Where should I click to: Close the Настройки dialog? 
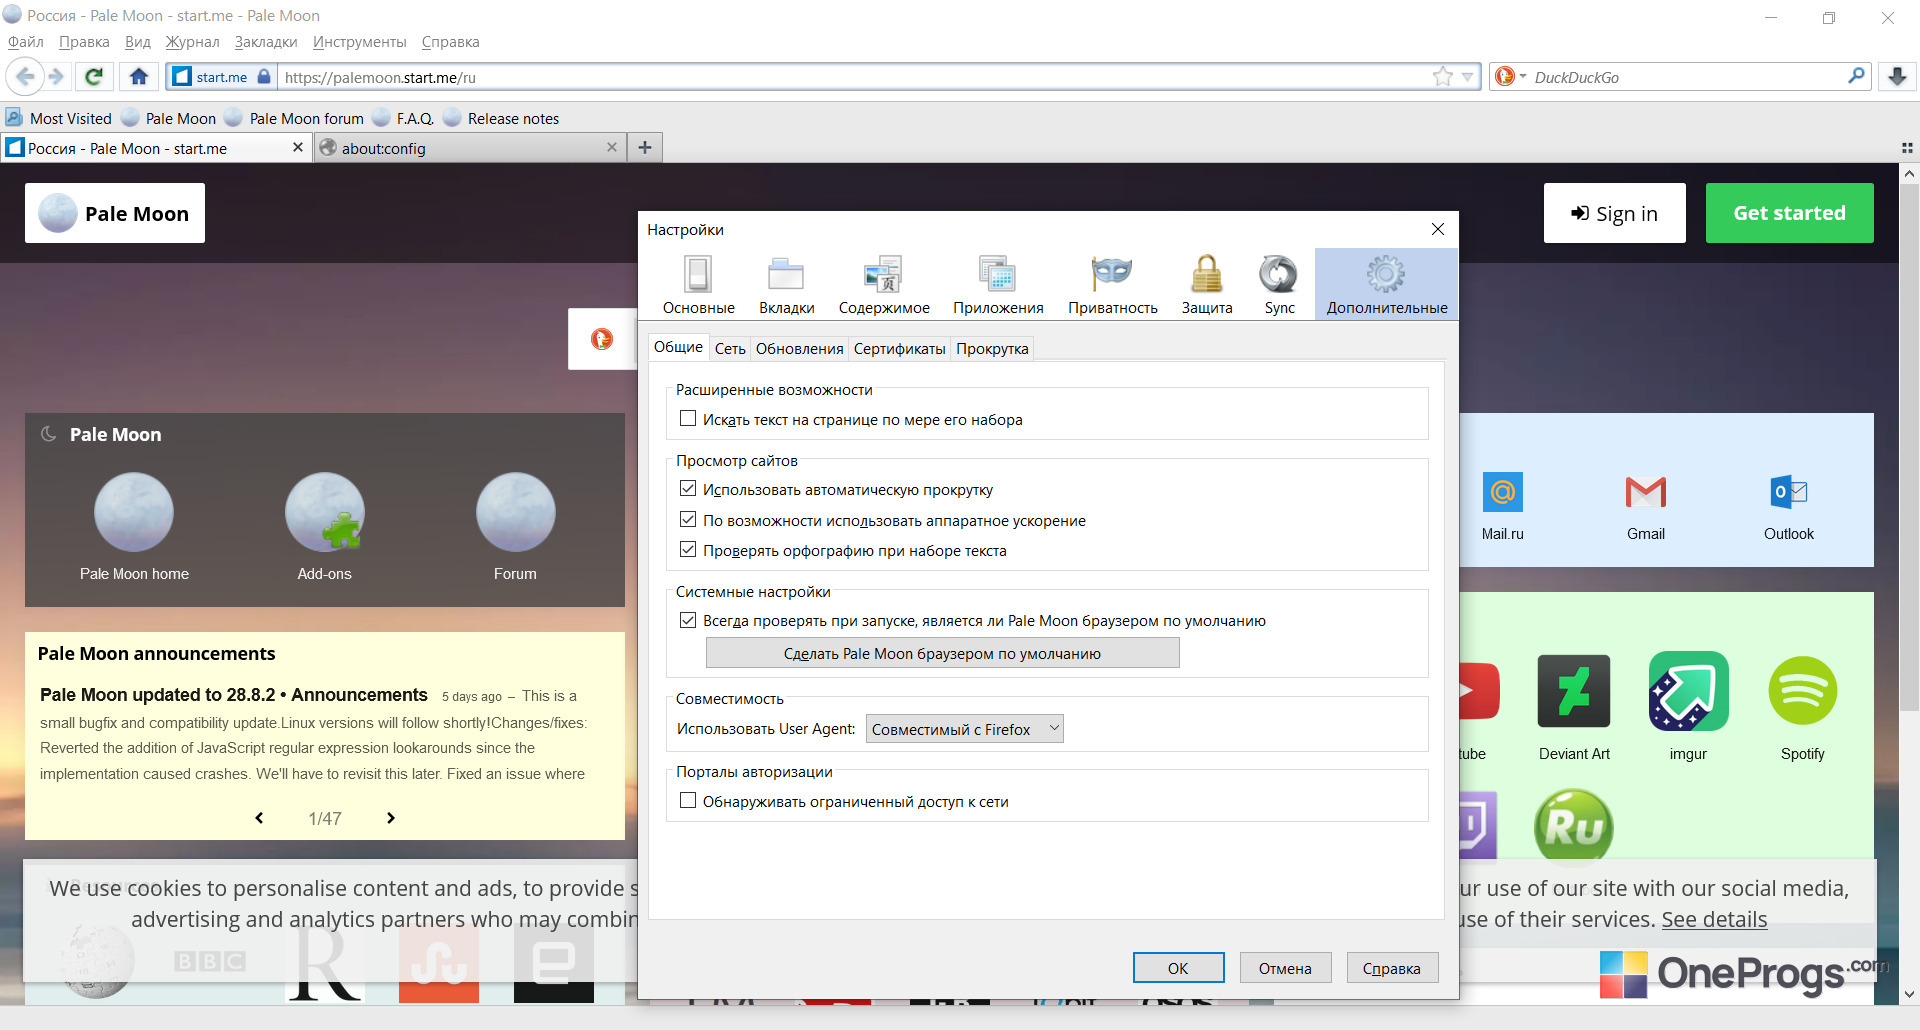(1438, 229)
